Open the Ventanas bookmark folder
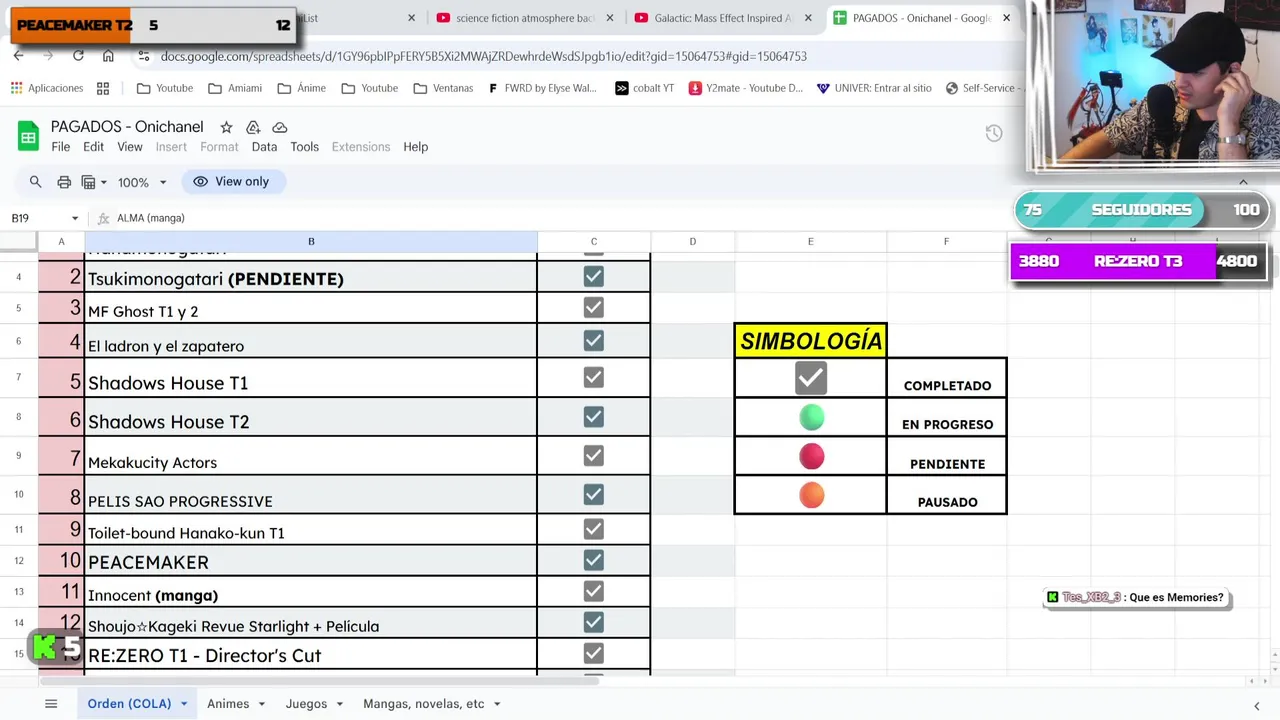1280x720 pixels. point(443,88)
